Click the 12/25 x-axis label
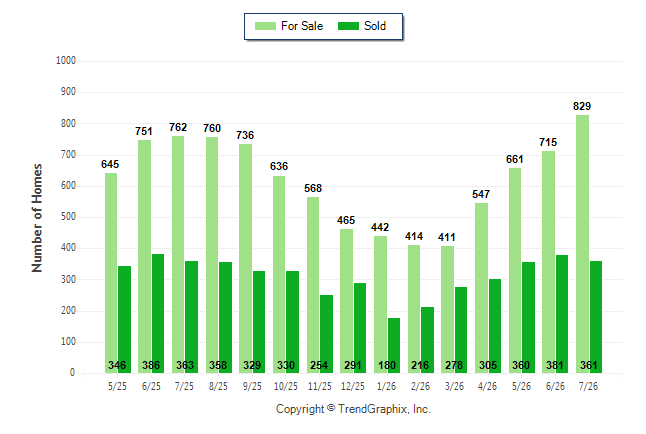 tap(353, 386)
